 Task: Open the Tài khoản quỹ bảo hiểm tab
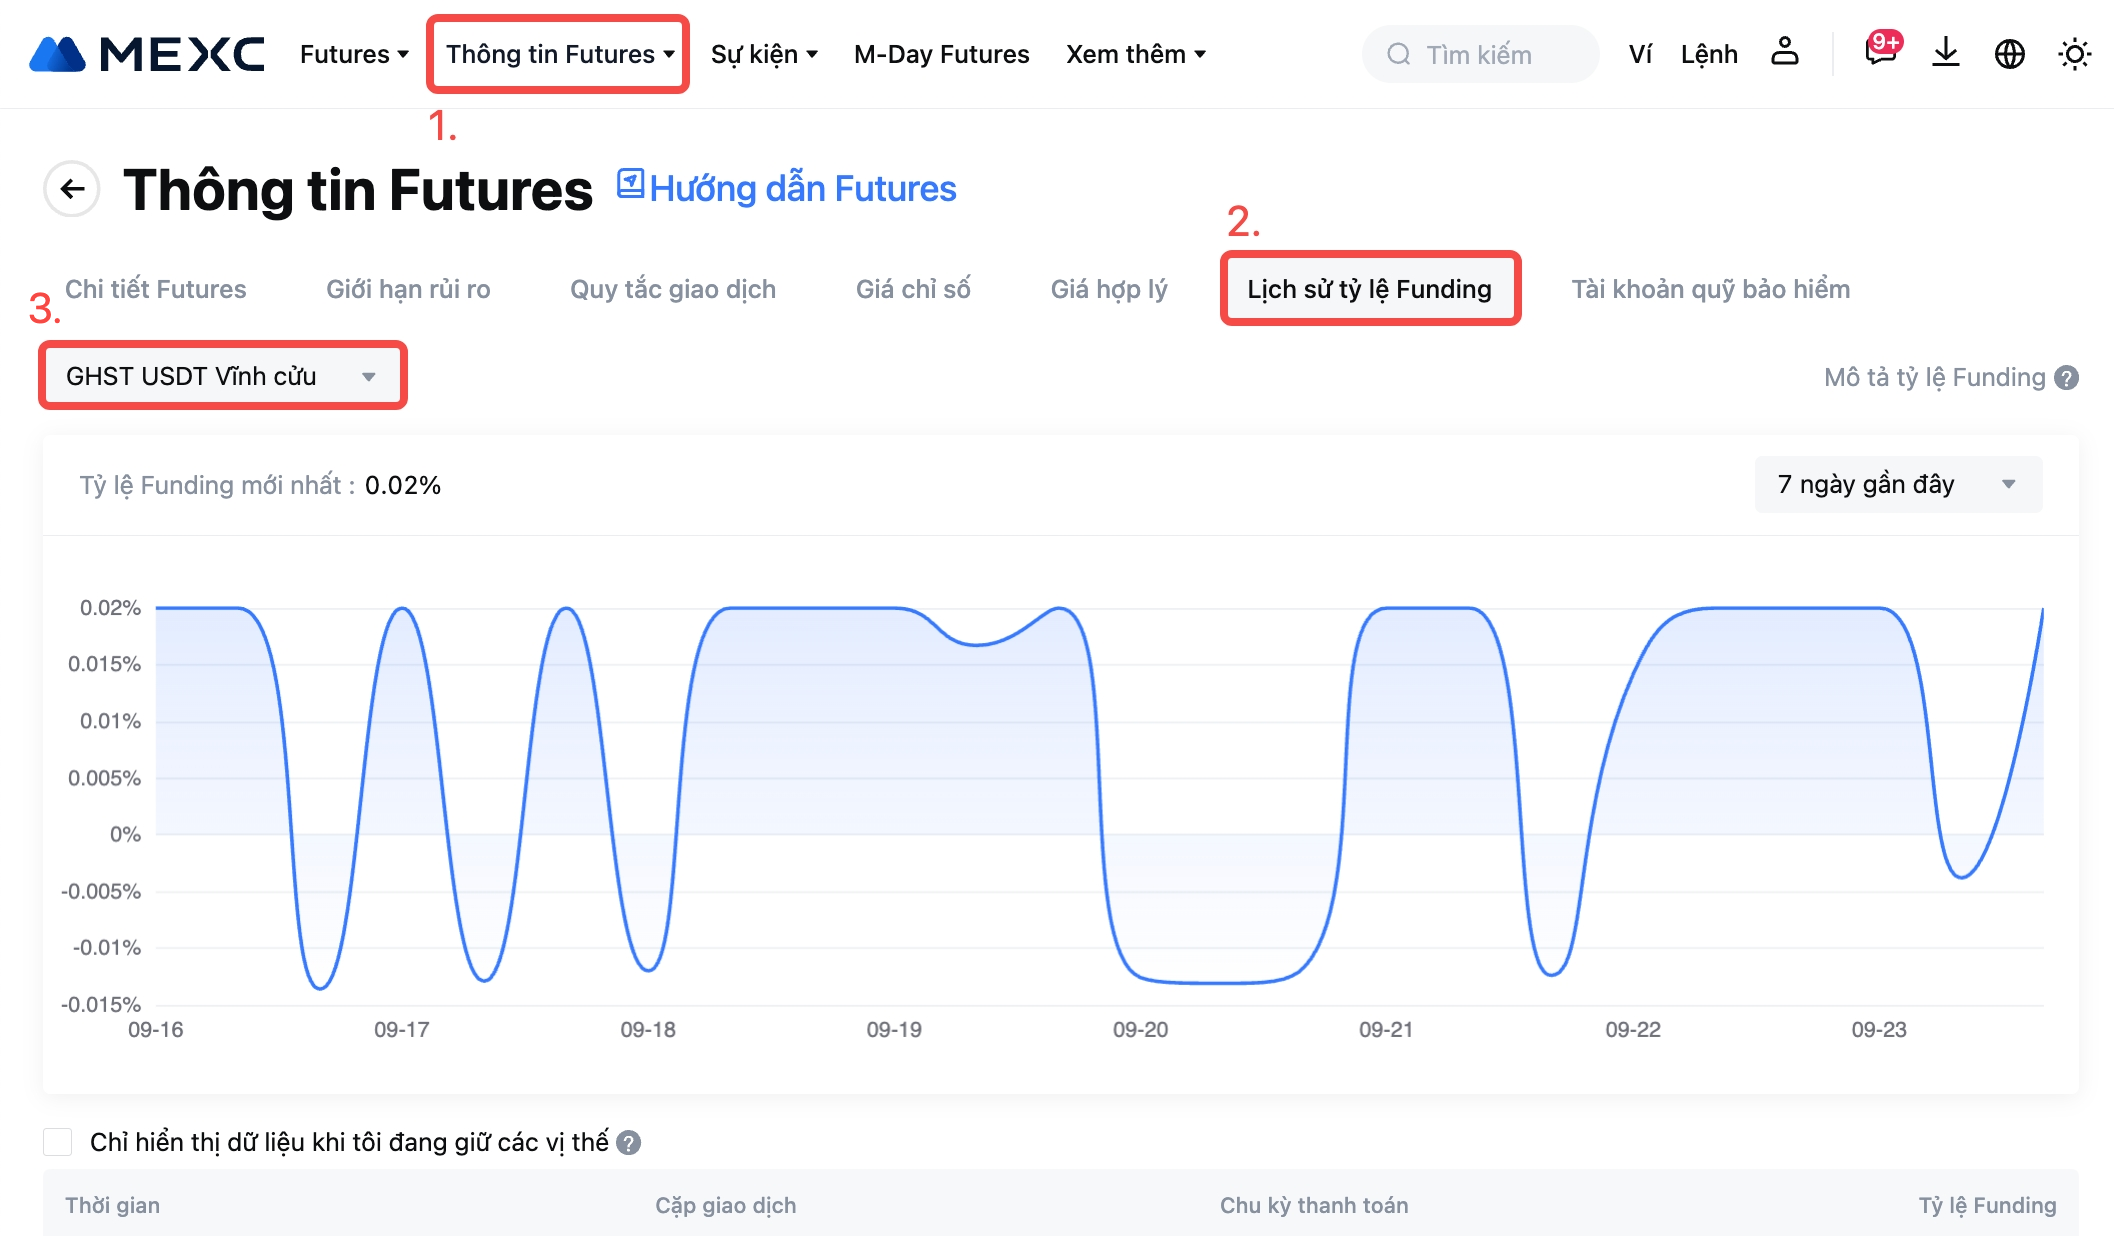pos(1710,289)
